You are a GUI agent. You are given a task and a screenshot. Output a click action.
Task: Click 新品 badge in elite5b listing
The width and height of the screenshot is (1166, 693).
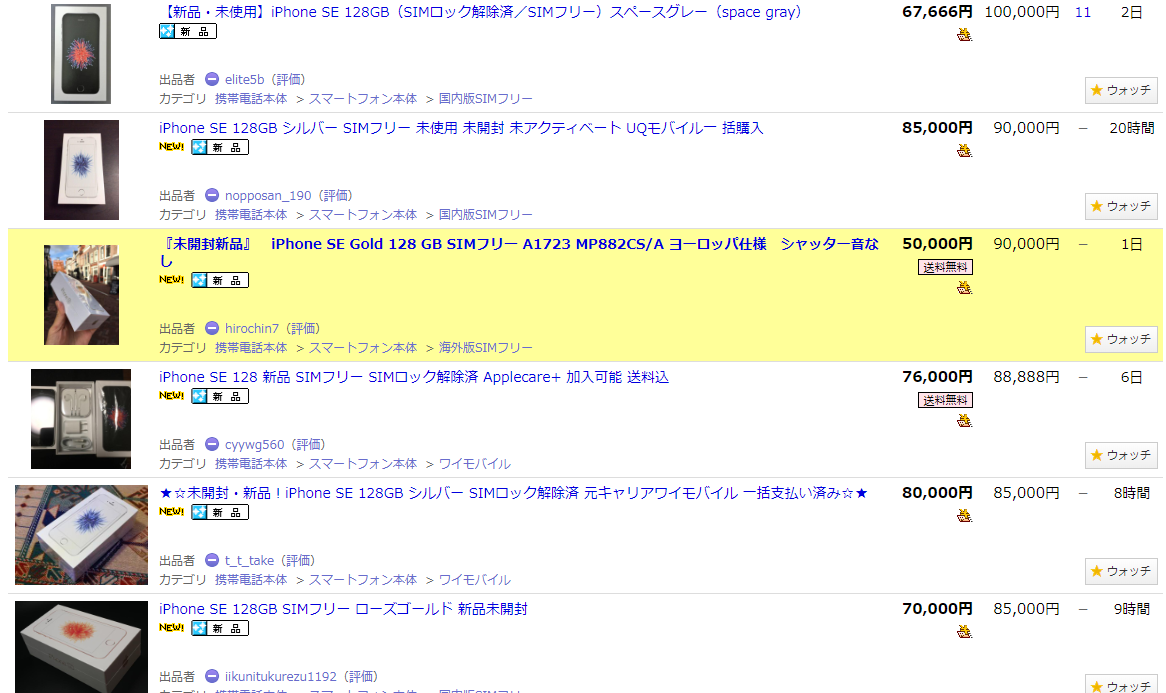pyautogui.click(x=188, y=31)
